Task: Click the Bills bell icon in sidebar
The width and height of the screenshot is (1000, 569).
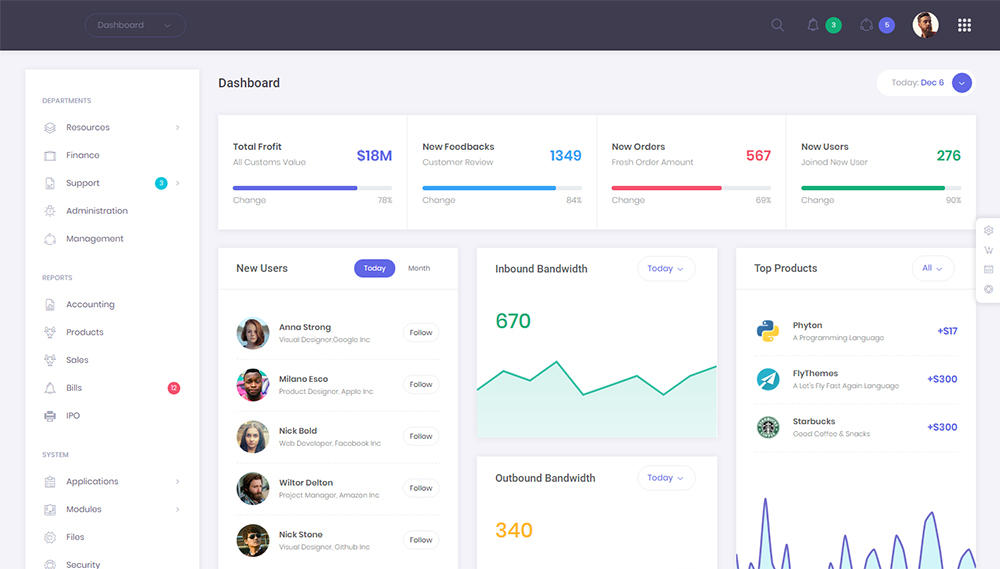Action: click(x=50, y=388)
